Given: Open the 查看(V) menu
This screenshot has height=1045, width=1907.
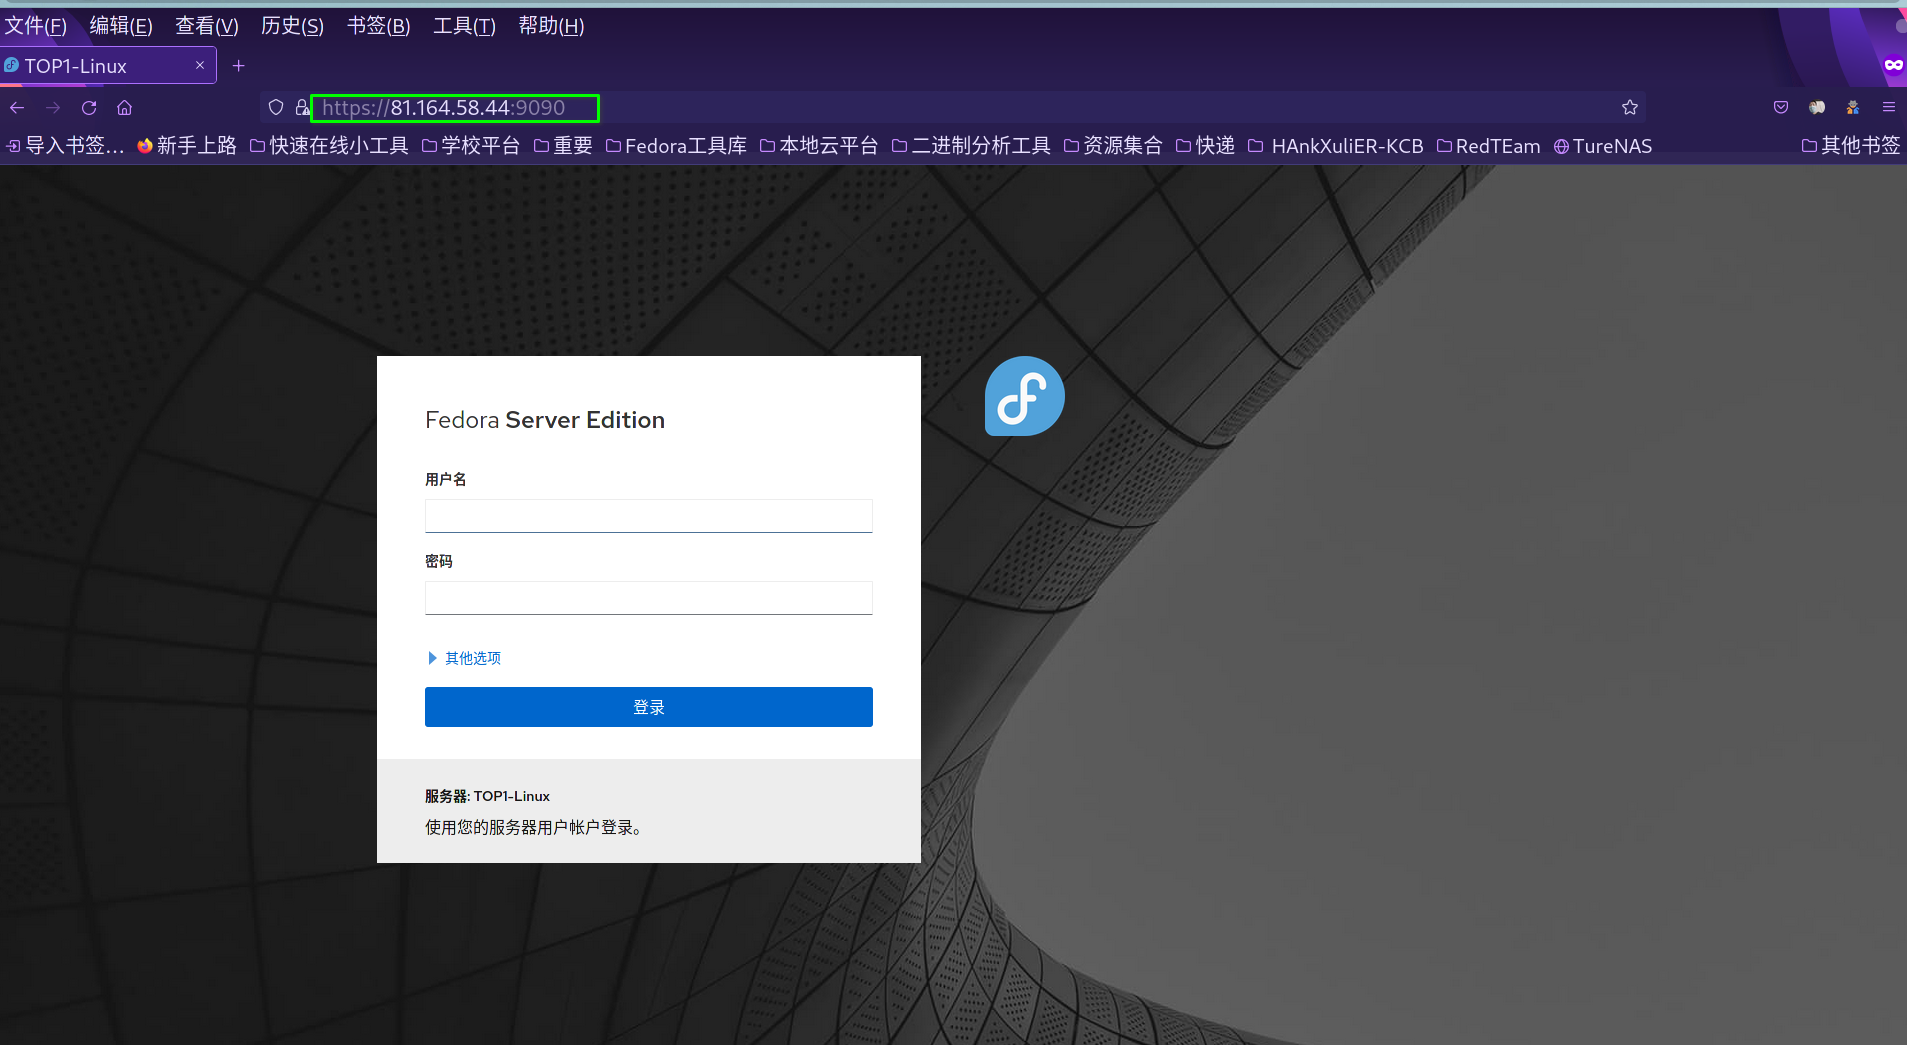Looking at the screenshot, I should [207, 26].
